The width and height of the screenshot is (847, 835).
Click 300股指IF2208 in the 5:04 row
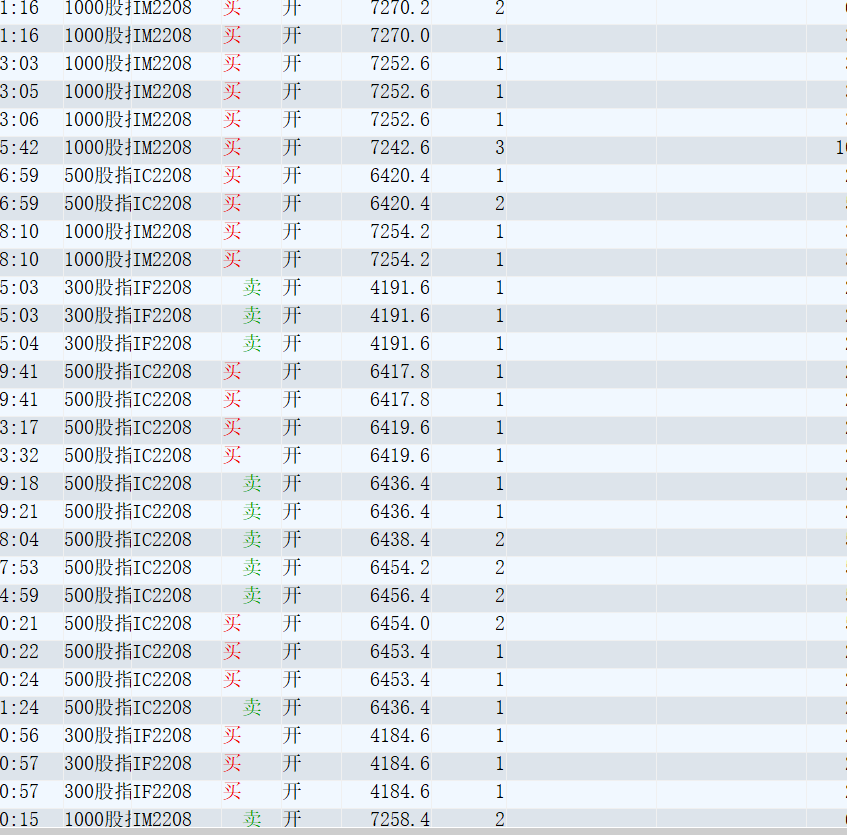pyautogui.click(x=128, y=344)
